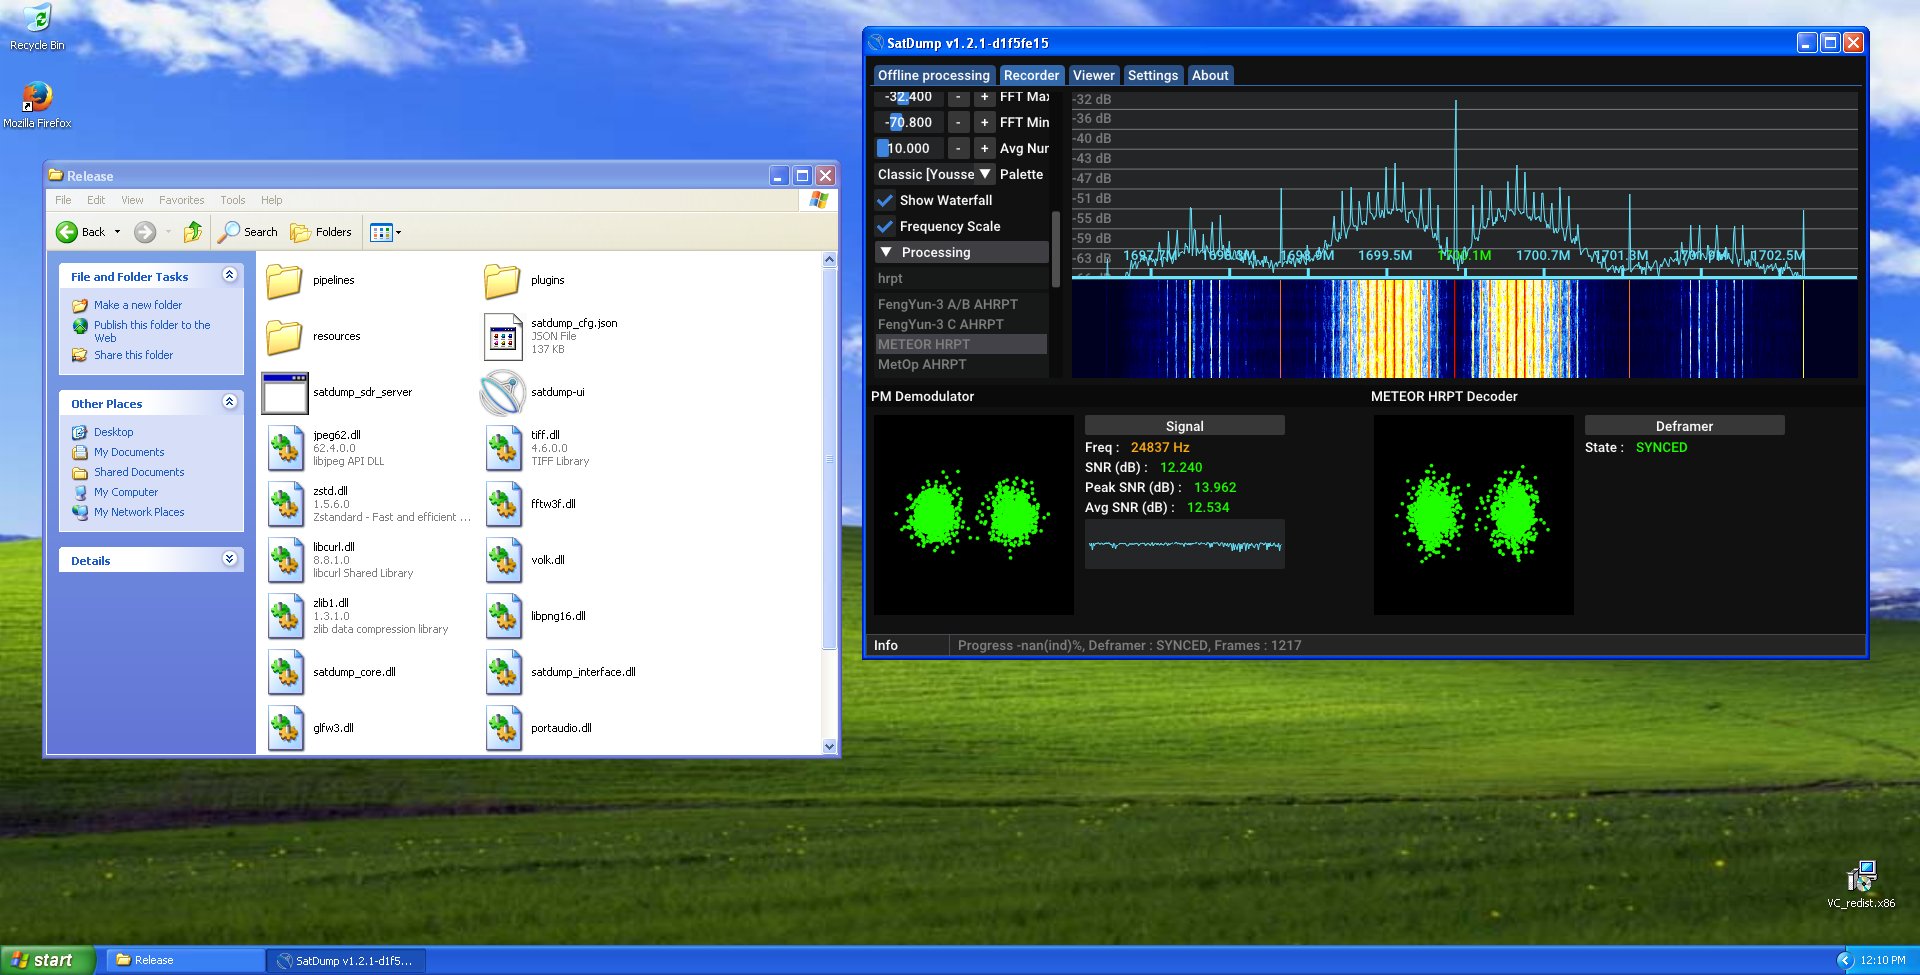1920x975 pixels.
Task: Open Recycle Bin on desktop
Action: pyautogui.click(x=37, y=27)
